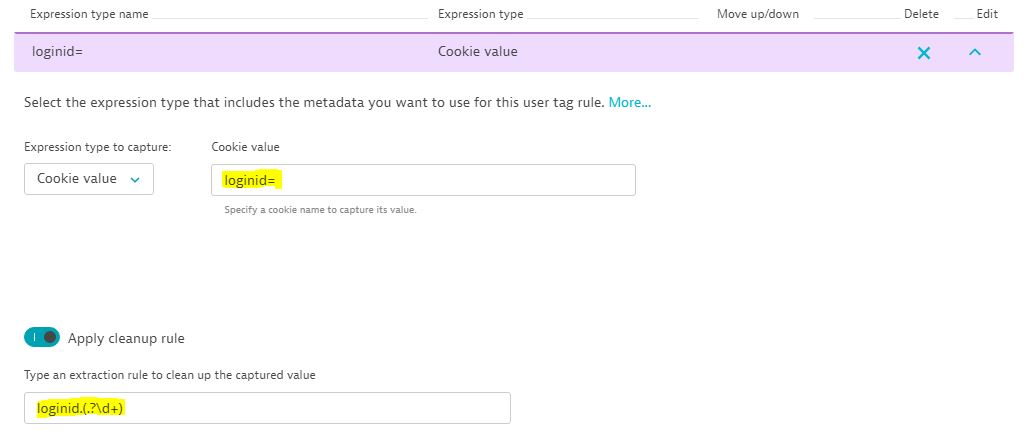Disable the Apply cleanup rule toggle

pos(42,338)
